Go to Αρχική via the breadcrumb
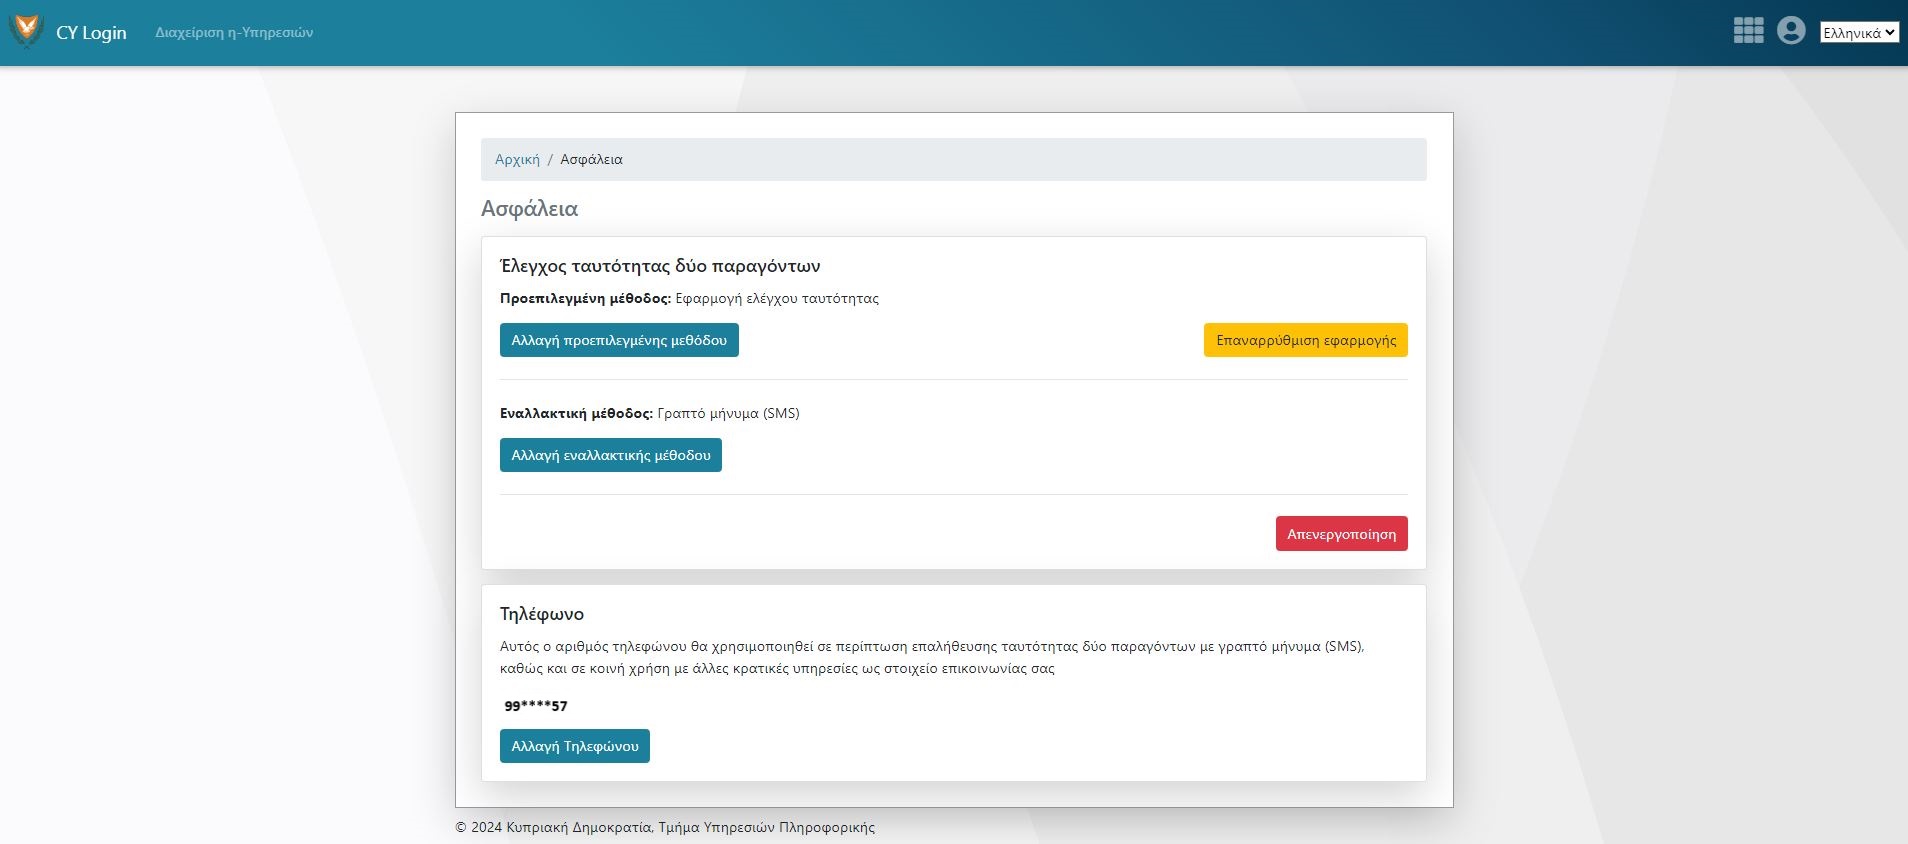 (517, 160)
